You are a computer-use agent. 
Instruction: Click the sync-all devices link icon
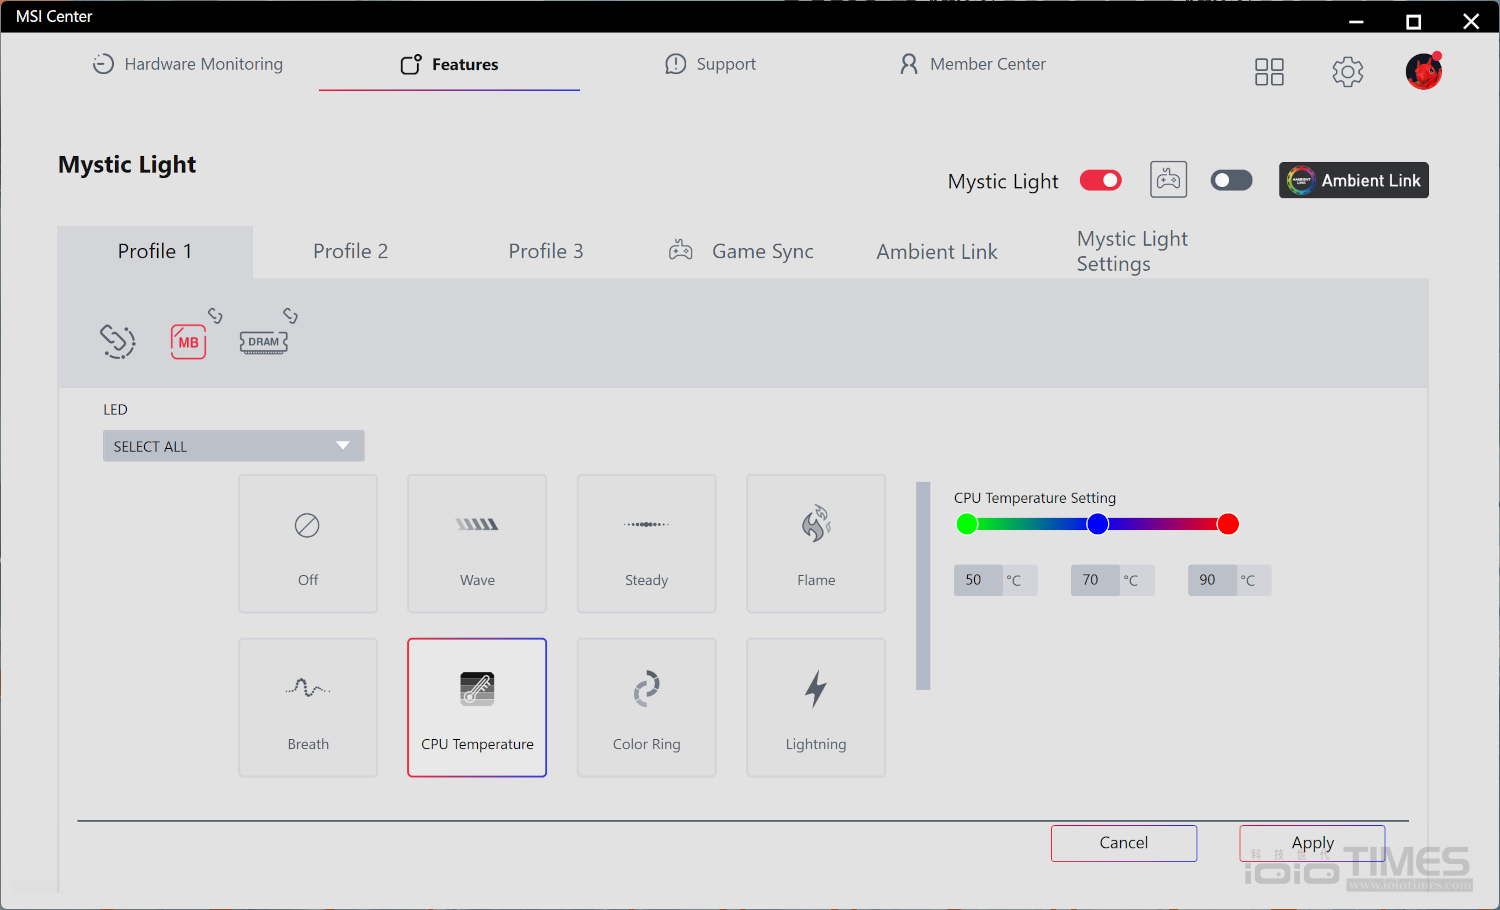[x=117, y=341]
